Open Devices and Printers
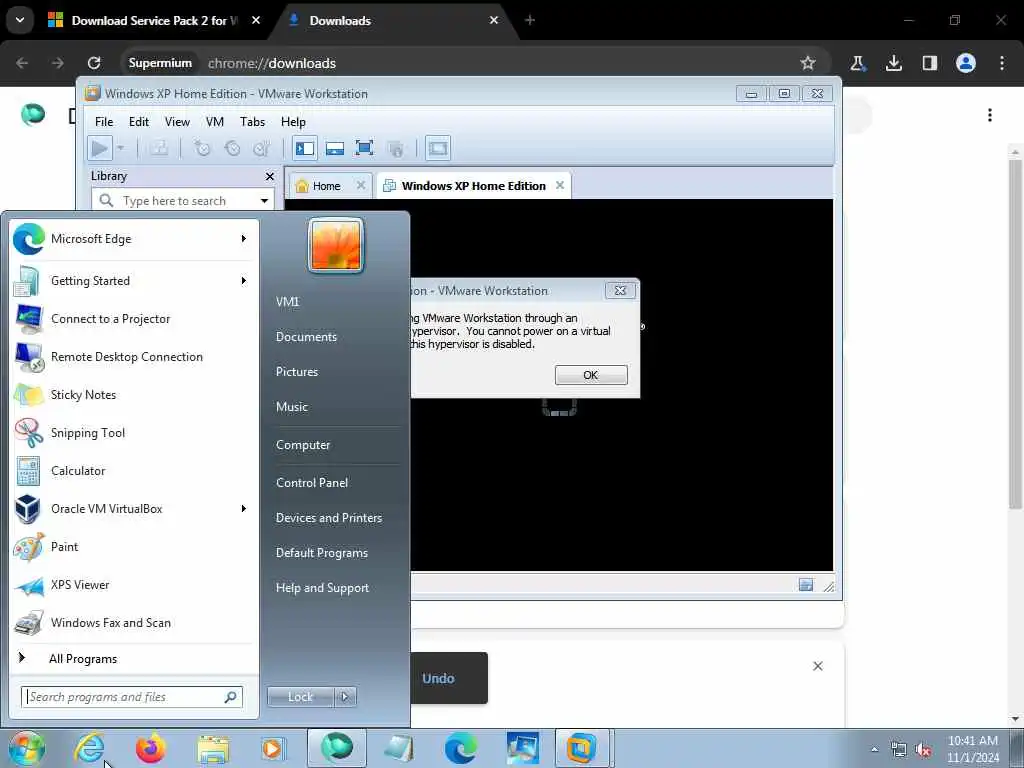1024x768 pixels. (328, 518)
